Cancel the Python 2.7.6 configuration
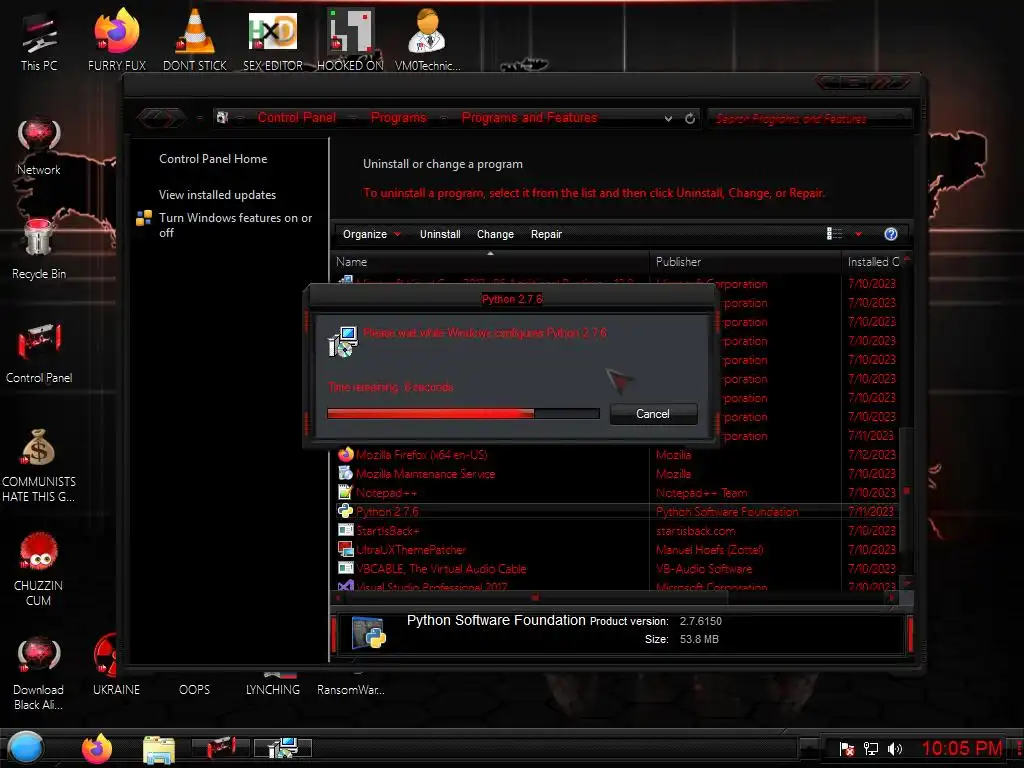The width and height of the screenshot is (1024, 768). point(653,414)
